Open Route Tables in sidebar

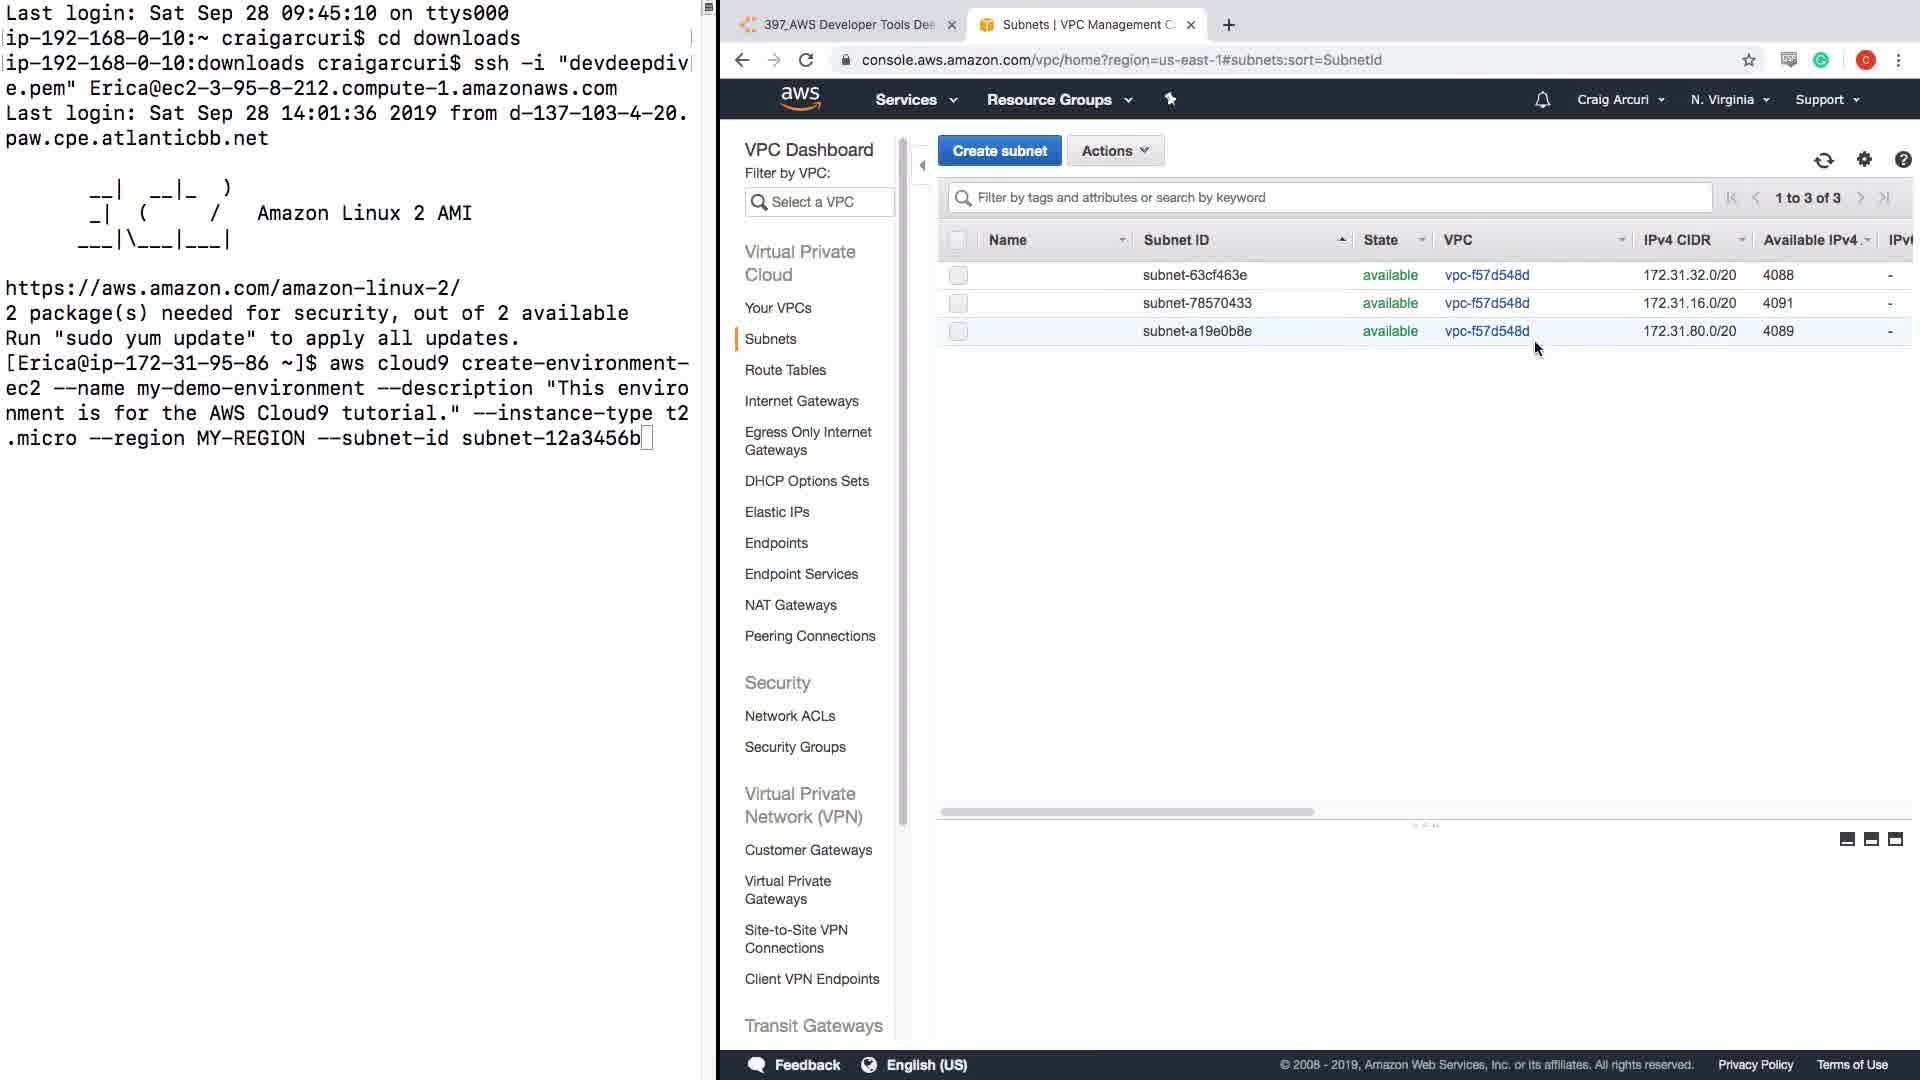pyautogui.click(x=785, y=370)
